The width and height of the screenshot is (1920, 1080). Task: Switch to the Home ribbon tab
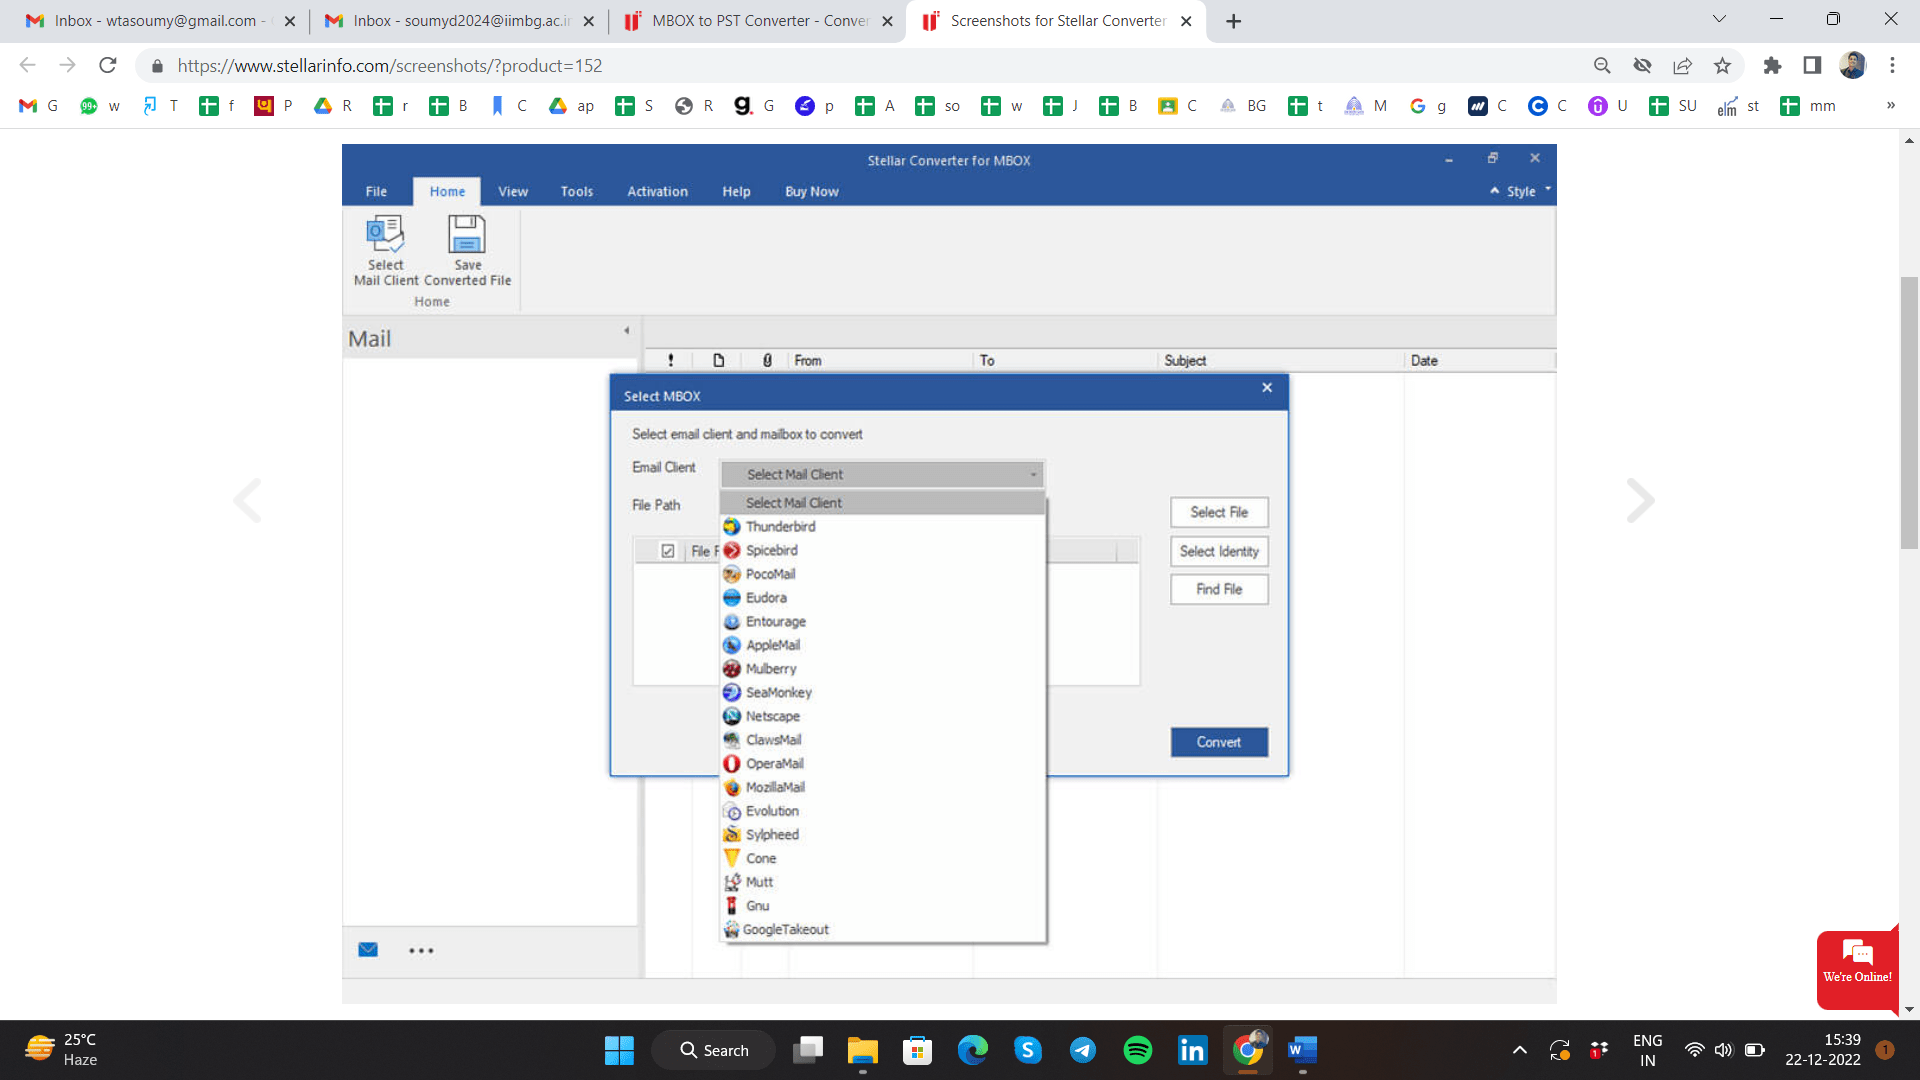pyautogui.click(x=447, y=191)
